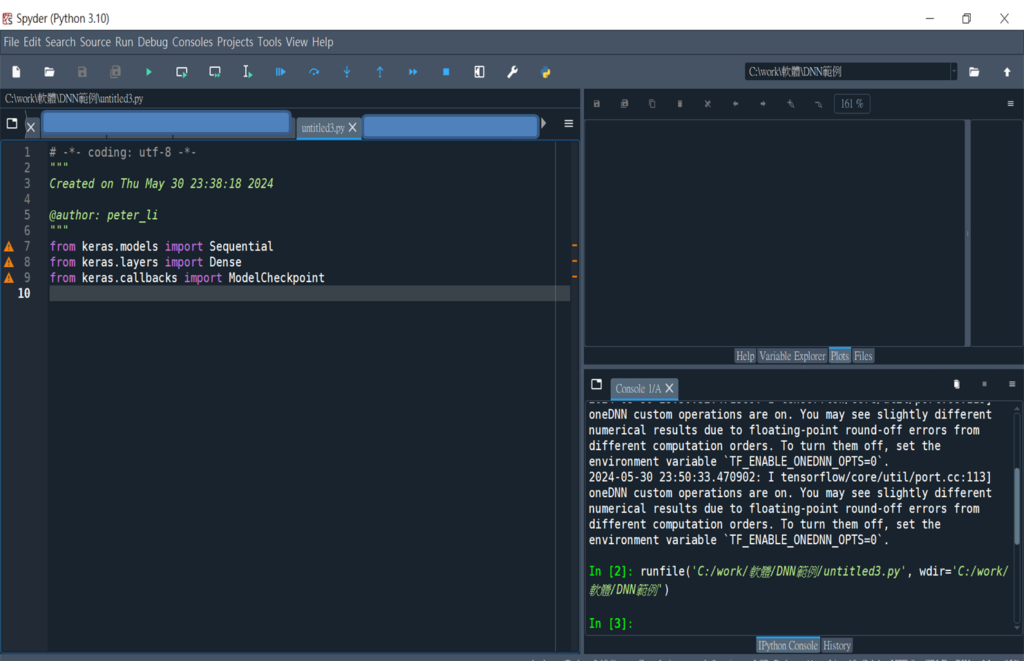Run the file with the green play icon
The height and width of the screenshot is (661, 1024).
pos(149,72)
